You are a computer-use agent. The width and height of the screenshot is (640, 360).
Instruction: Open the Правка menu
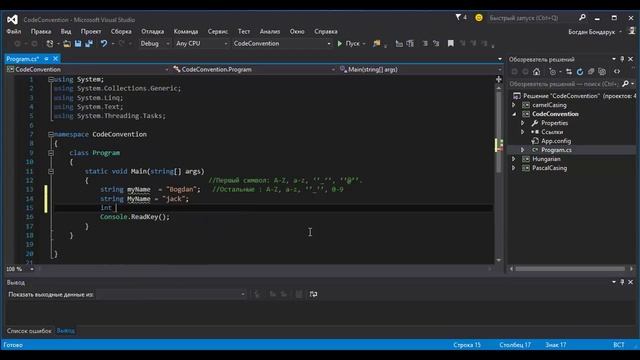(41, 31)
